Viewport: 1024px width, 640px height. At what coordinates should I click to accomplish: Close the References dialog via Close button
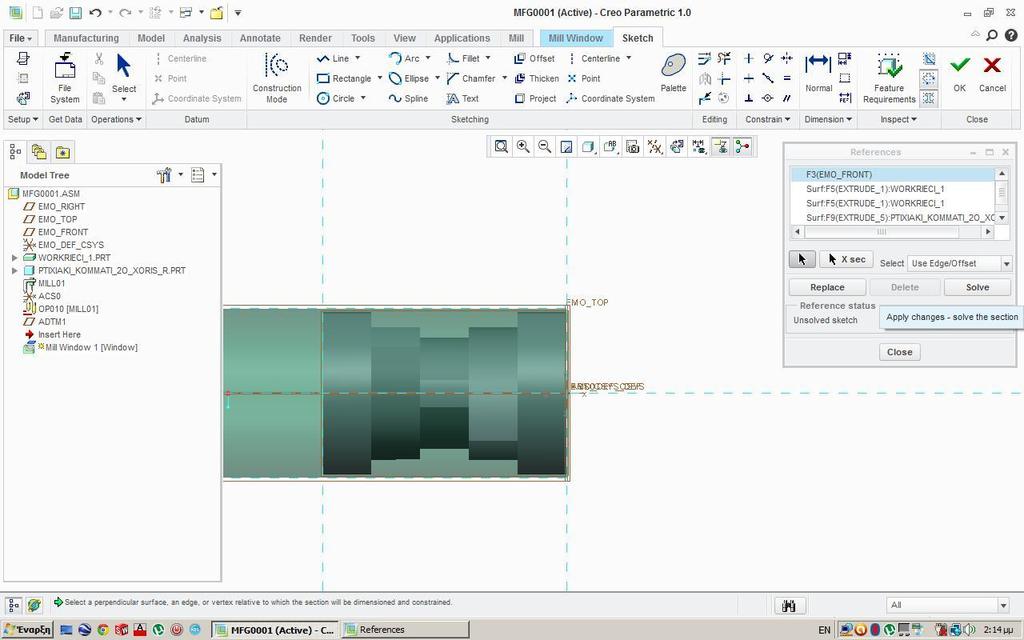899,352
